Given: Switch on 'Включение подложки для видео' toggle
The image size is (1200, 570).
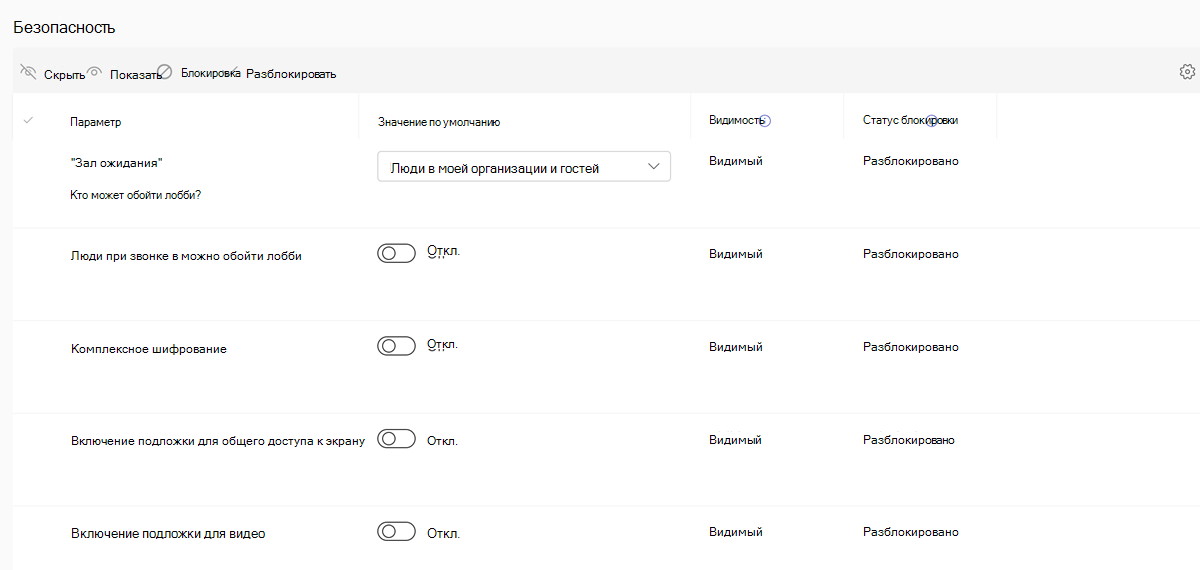Looking at the screenshot, I should (x=396, y=531).
